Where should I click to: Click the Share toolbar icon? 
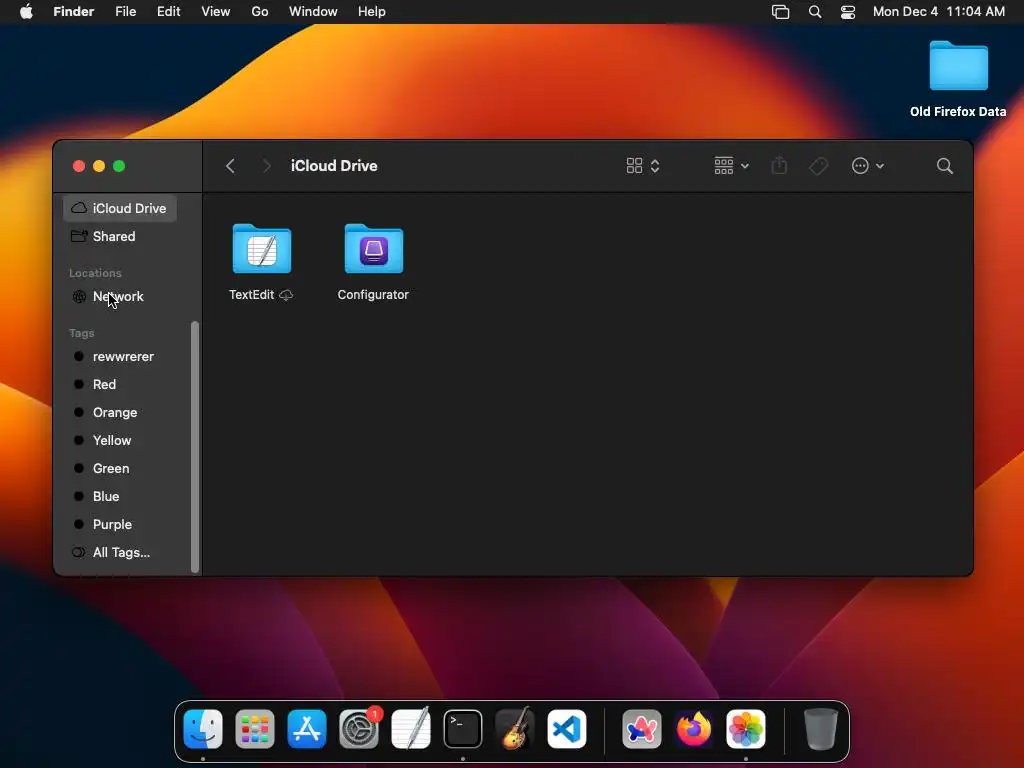pos(779,166)
